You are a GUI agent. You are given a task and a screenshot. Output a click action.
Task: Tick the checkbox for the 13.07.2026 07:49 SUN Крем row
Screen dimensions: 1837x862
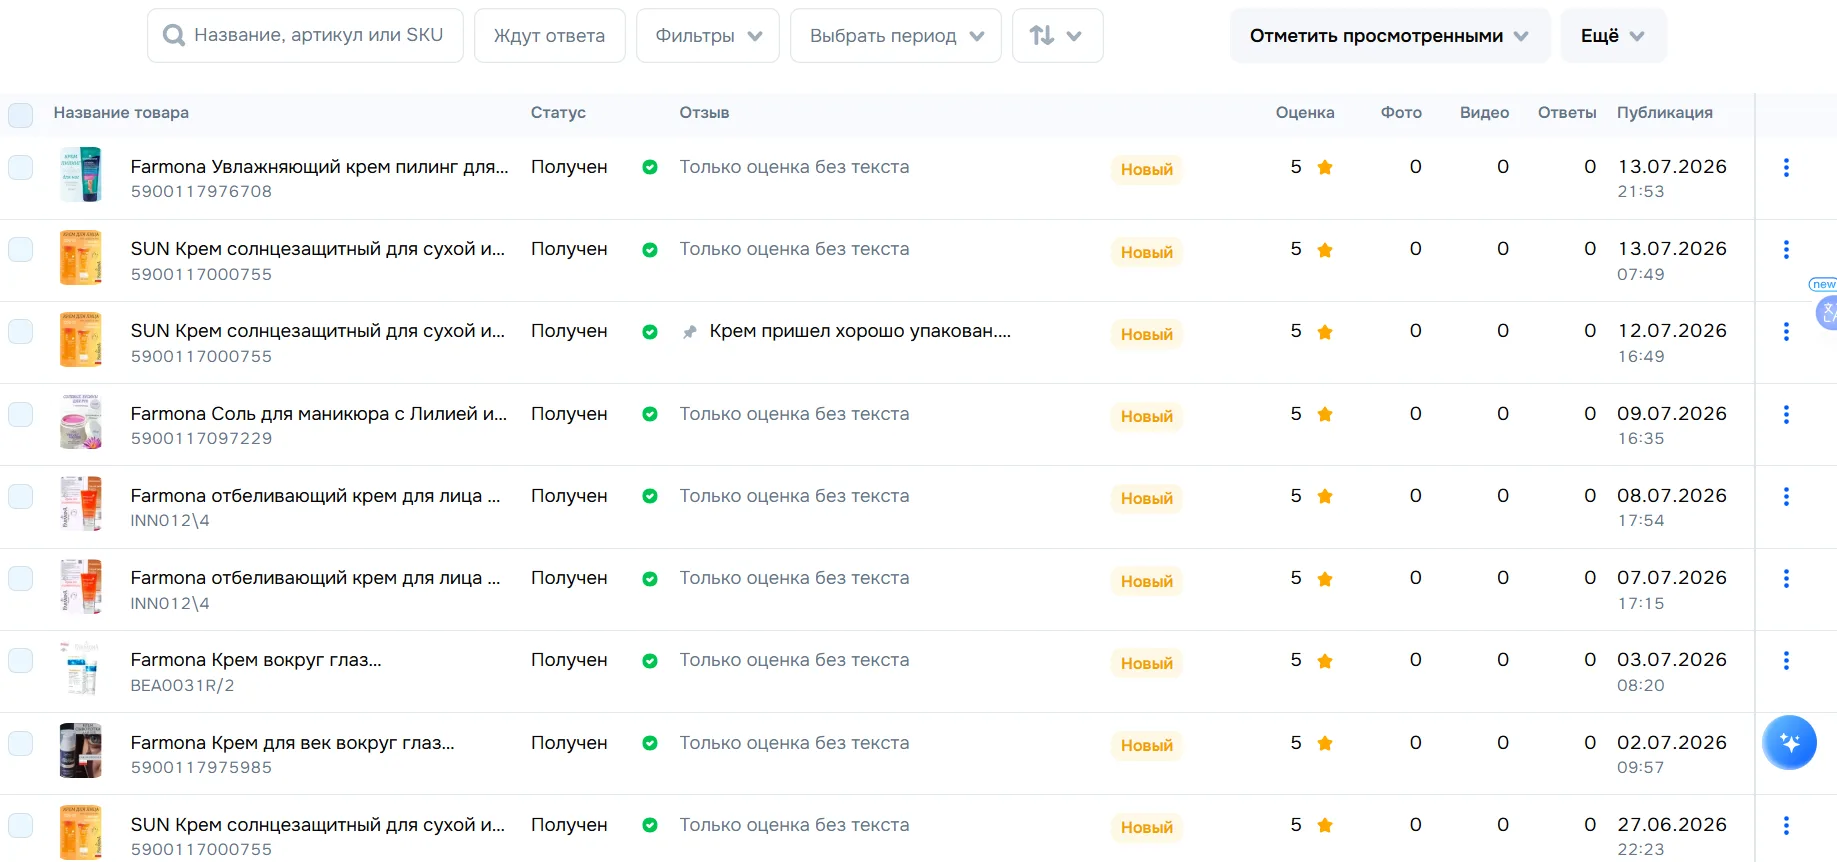[21, 249]
